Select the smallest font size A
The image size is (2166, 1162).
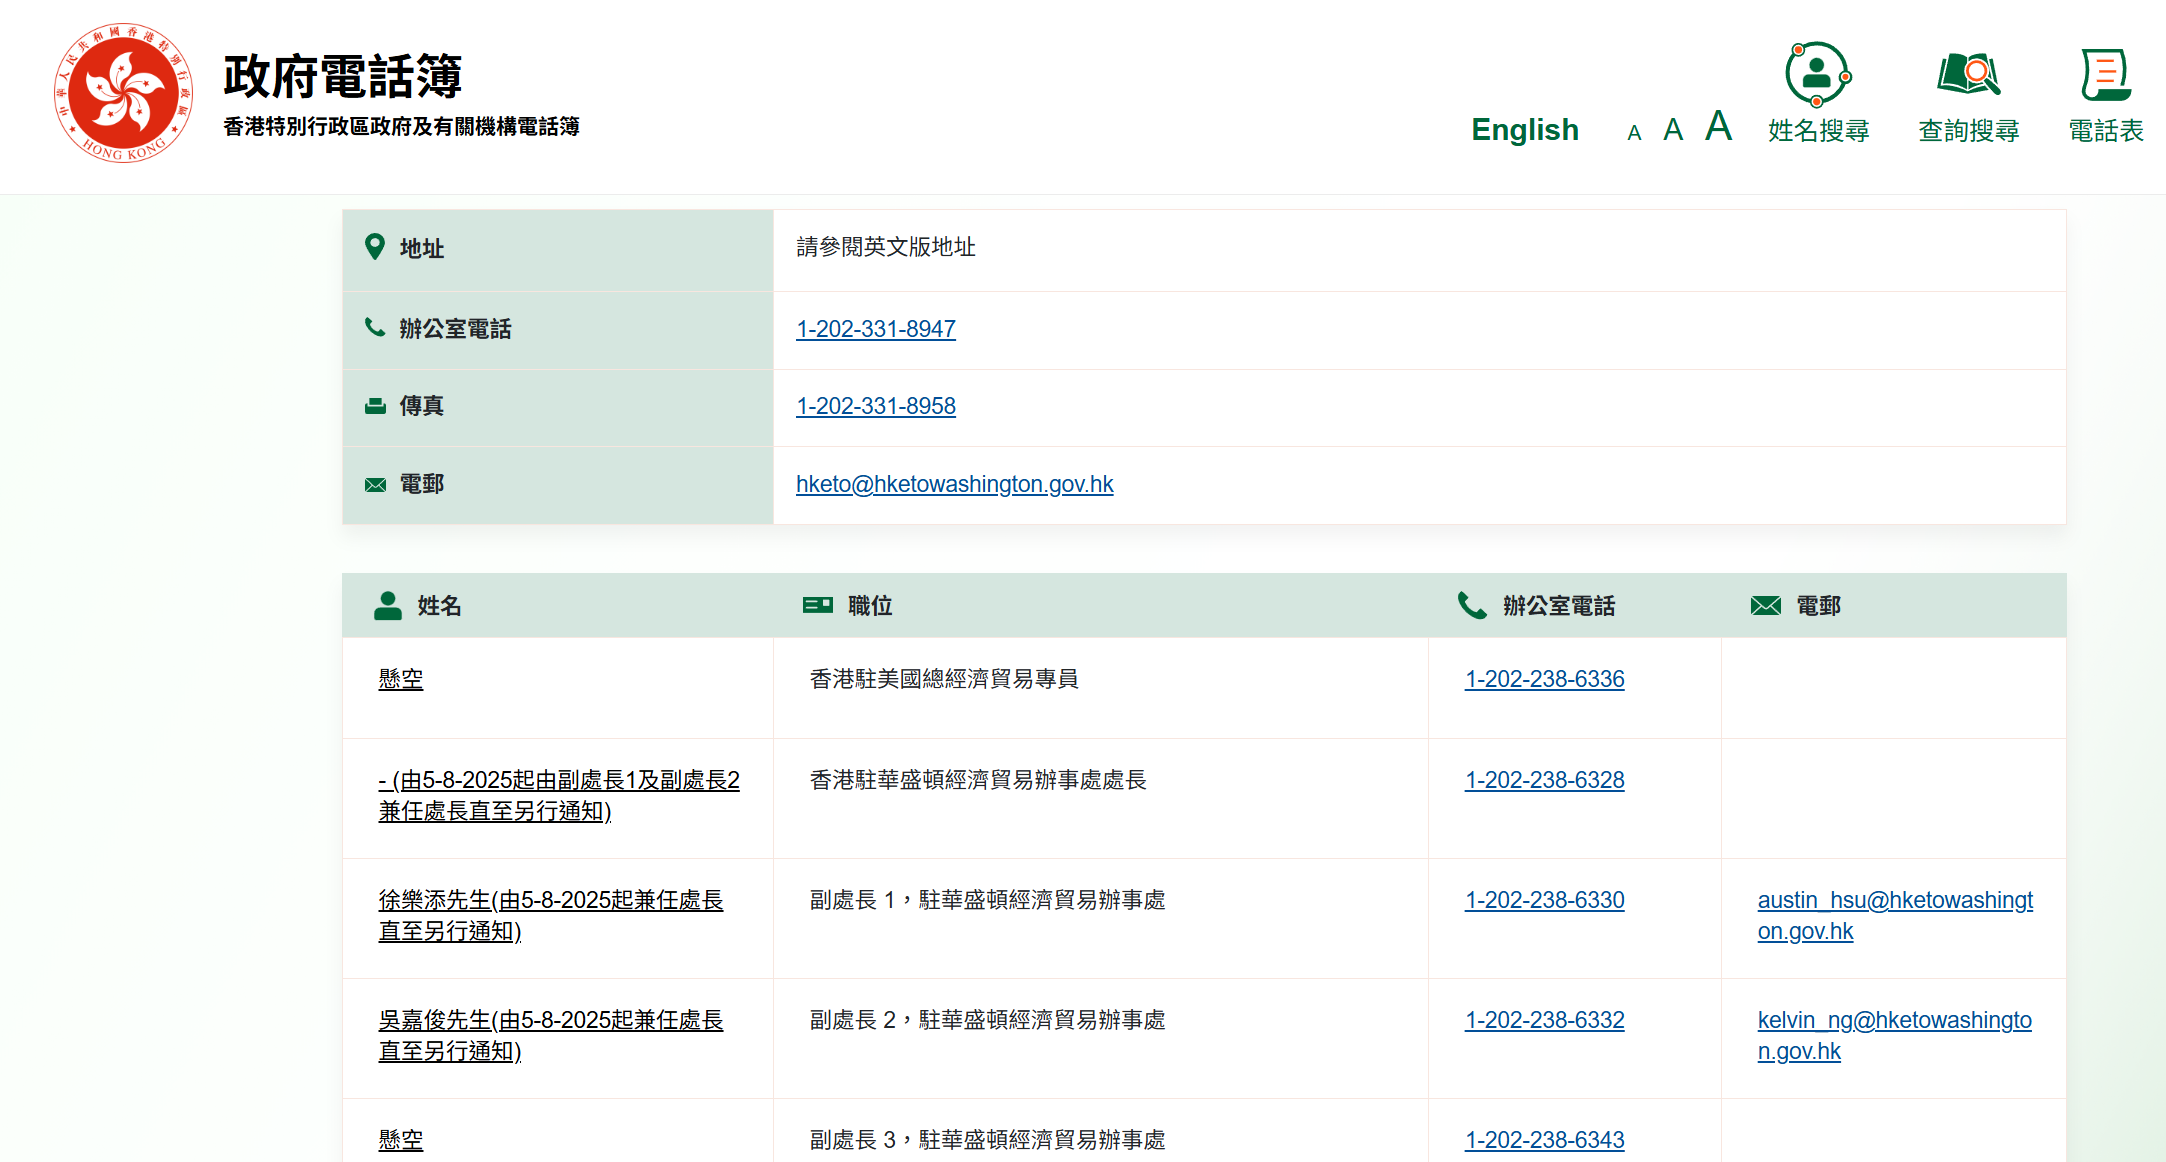pos(1634,131)
